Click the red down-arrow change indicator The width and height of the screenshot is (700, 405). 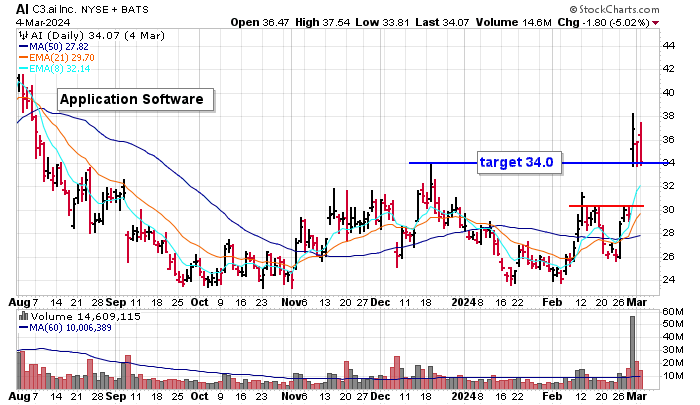coord(655,23)
